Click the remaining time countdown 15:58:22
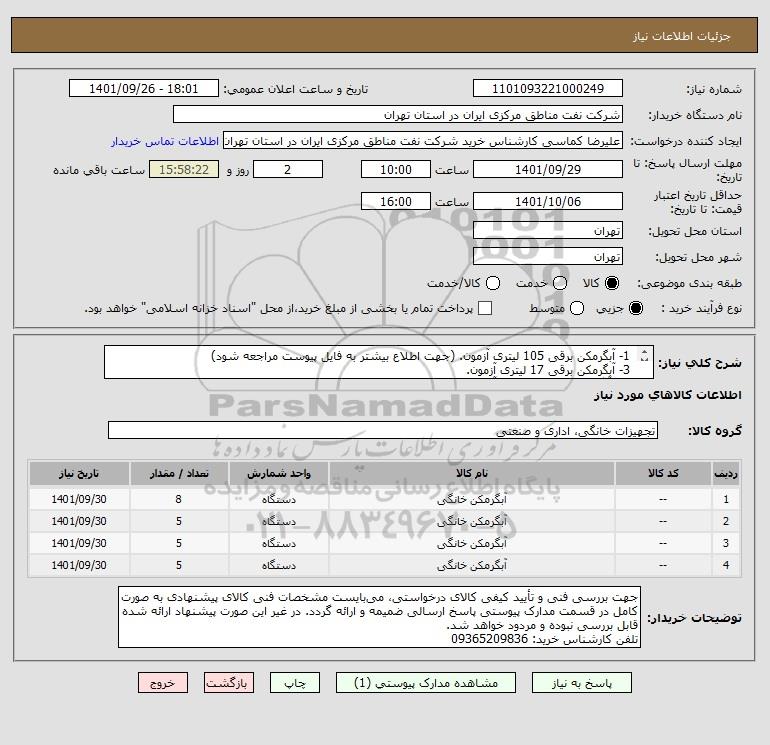Screen dimensions: 770x745 tap(184, 169)
